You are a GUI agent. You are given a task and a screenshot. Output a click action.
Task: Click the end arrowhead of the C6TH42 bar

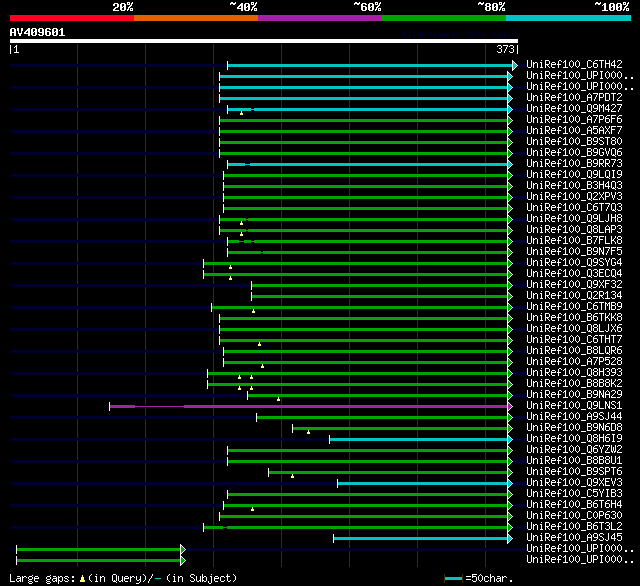pos(515,65)
